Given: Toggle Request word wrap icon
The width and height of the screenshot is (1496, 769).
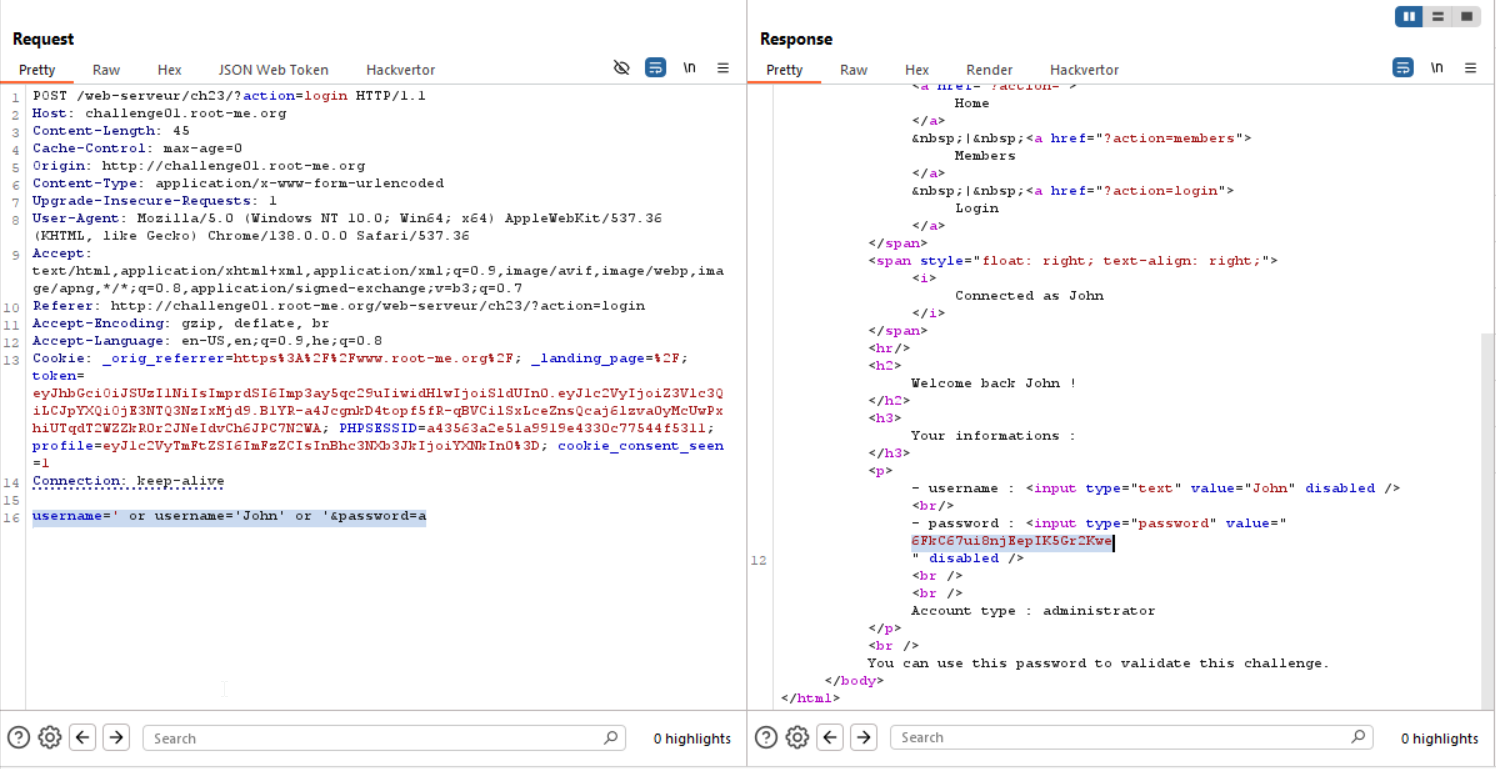Looking at the screenshot, I should (x=655, y=68).
